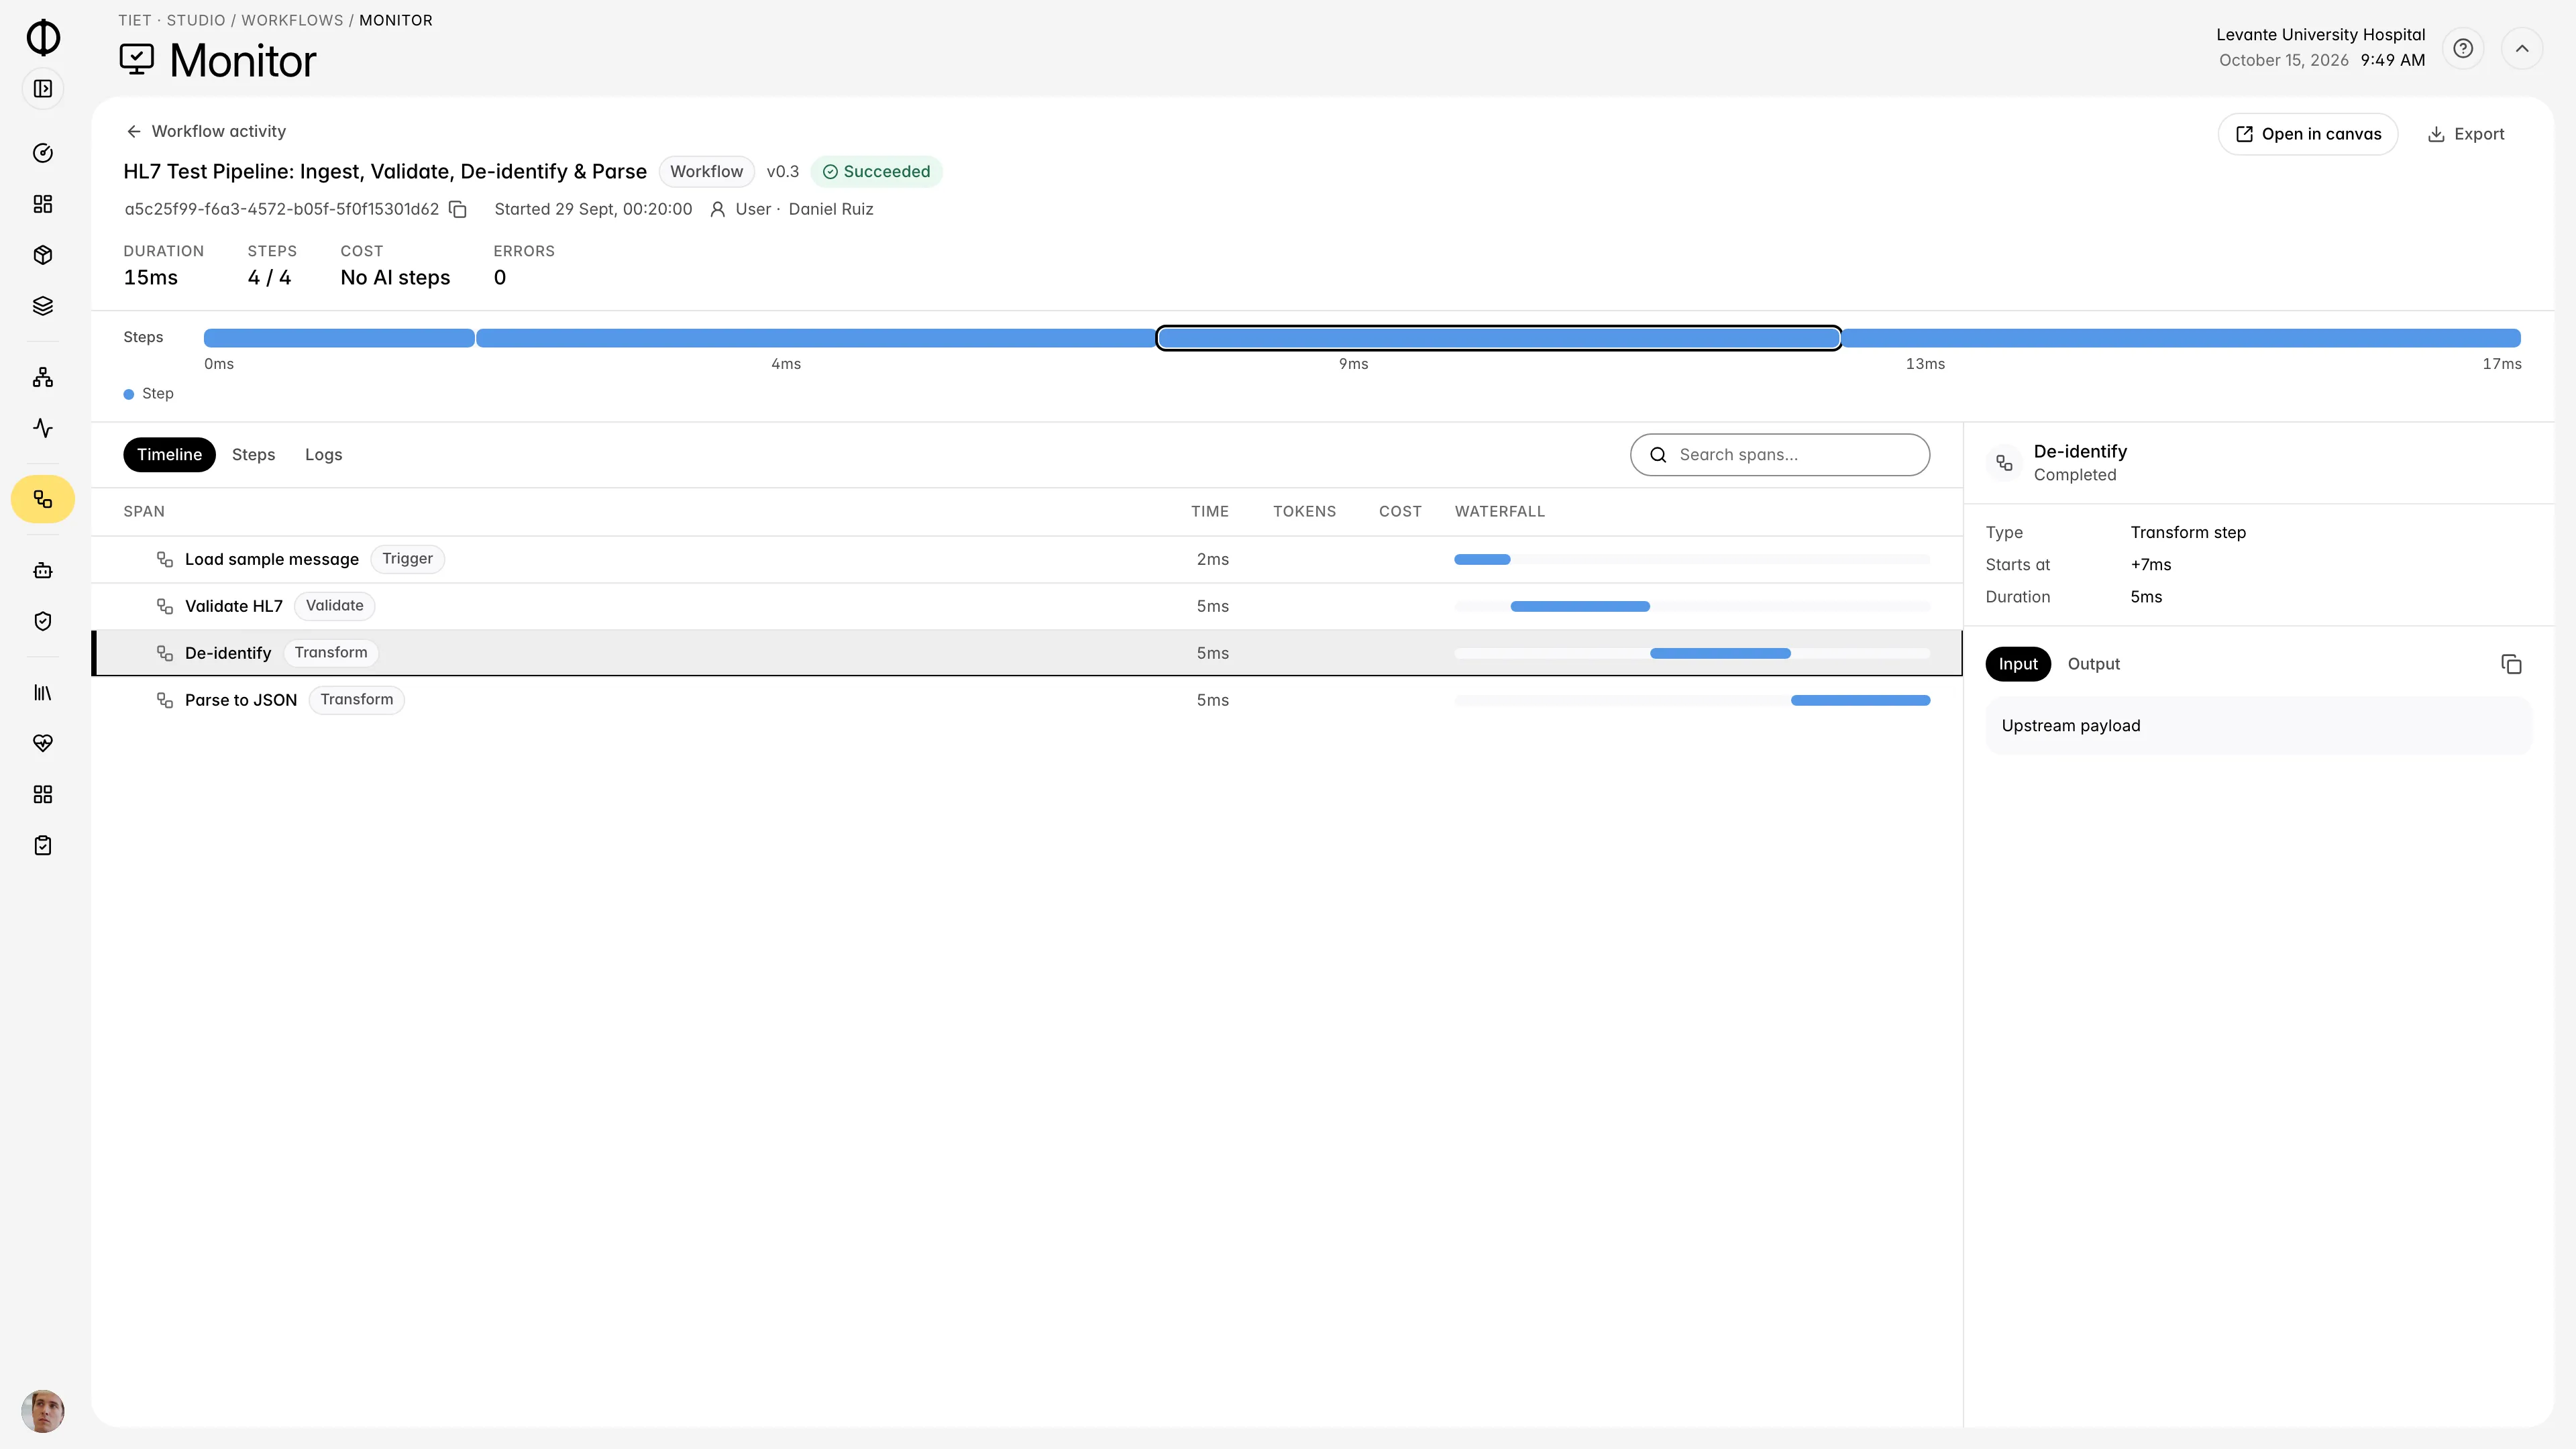Open the widgets layout sidebar icon
Screen dimensions: 2576x1449
pyautogui.click(x=43, y=204)
